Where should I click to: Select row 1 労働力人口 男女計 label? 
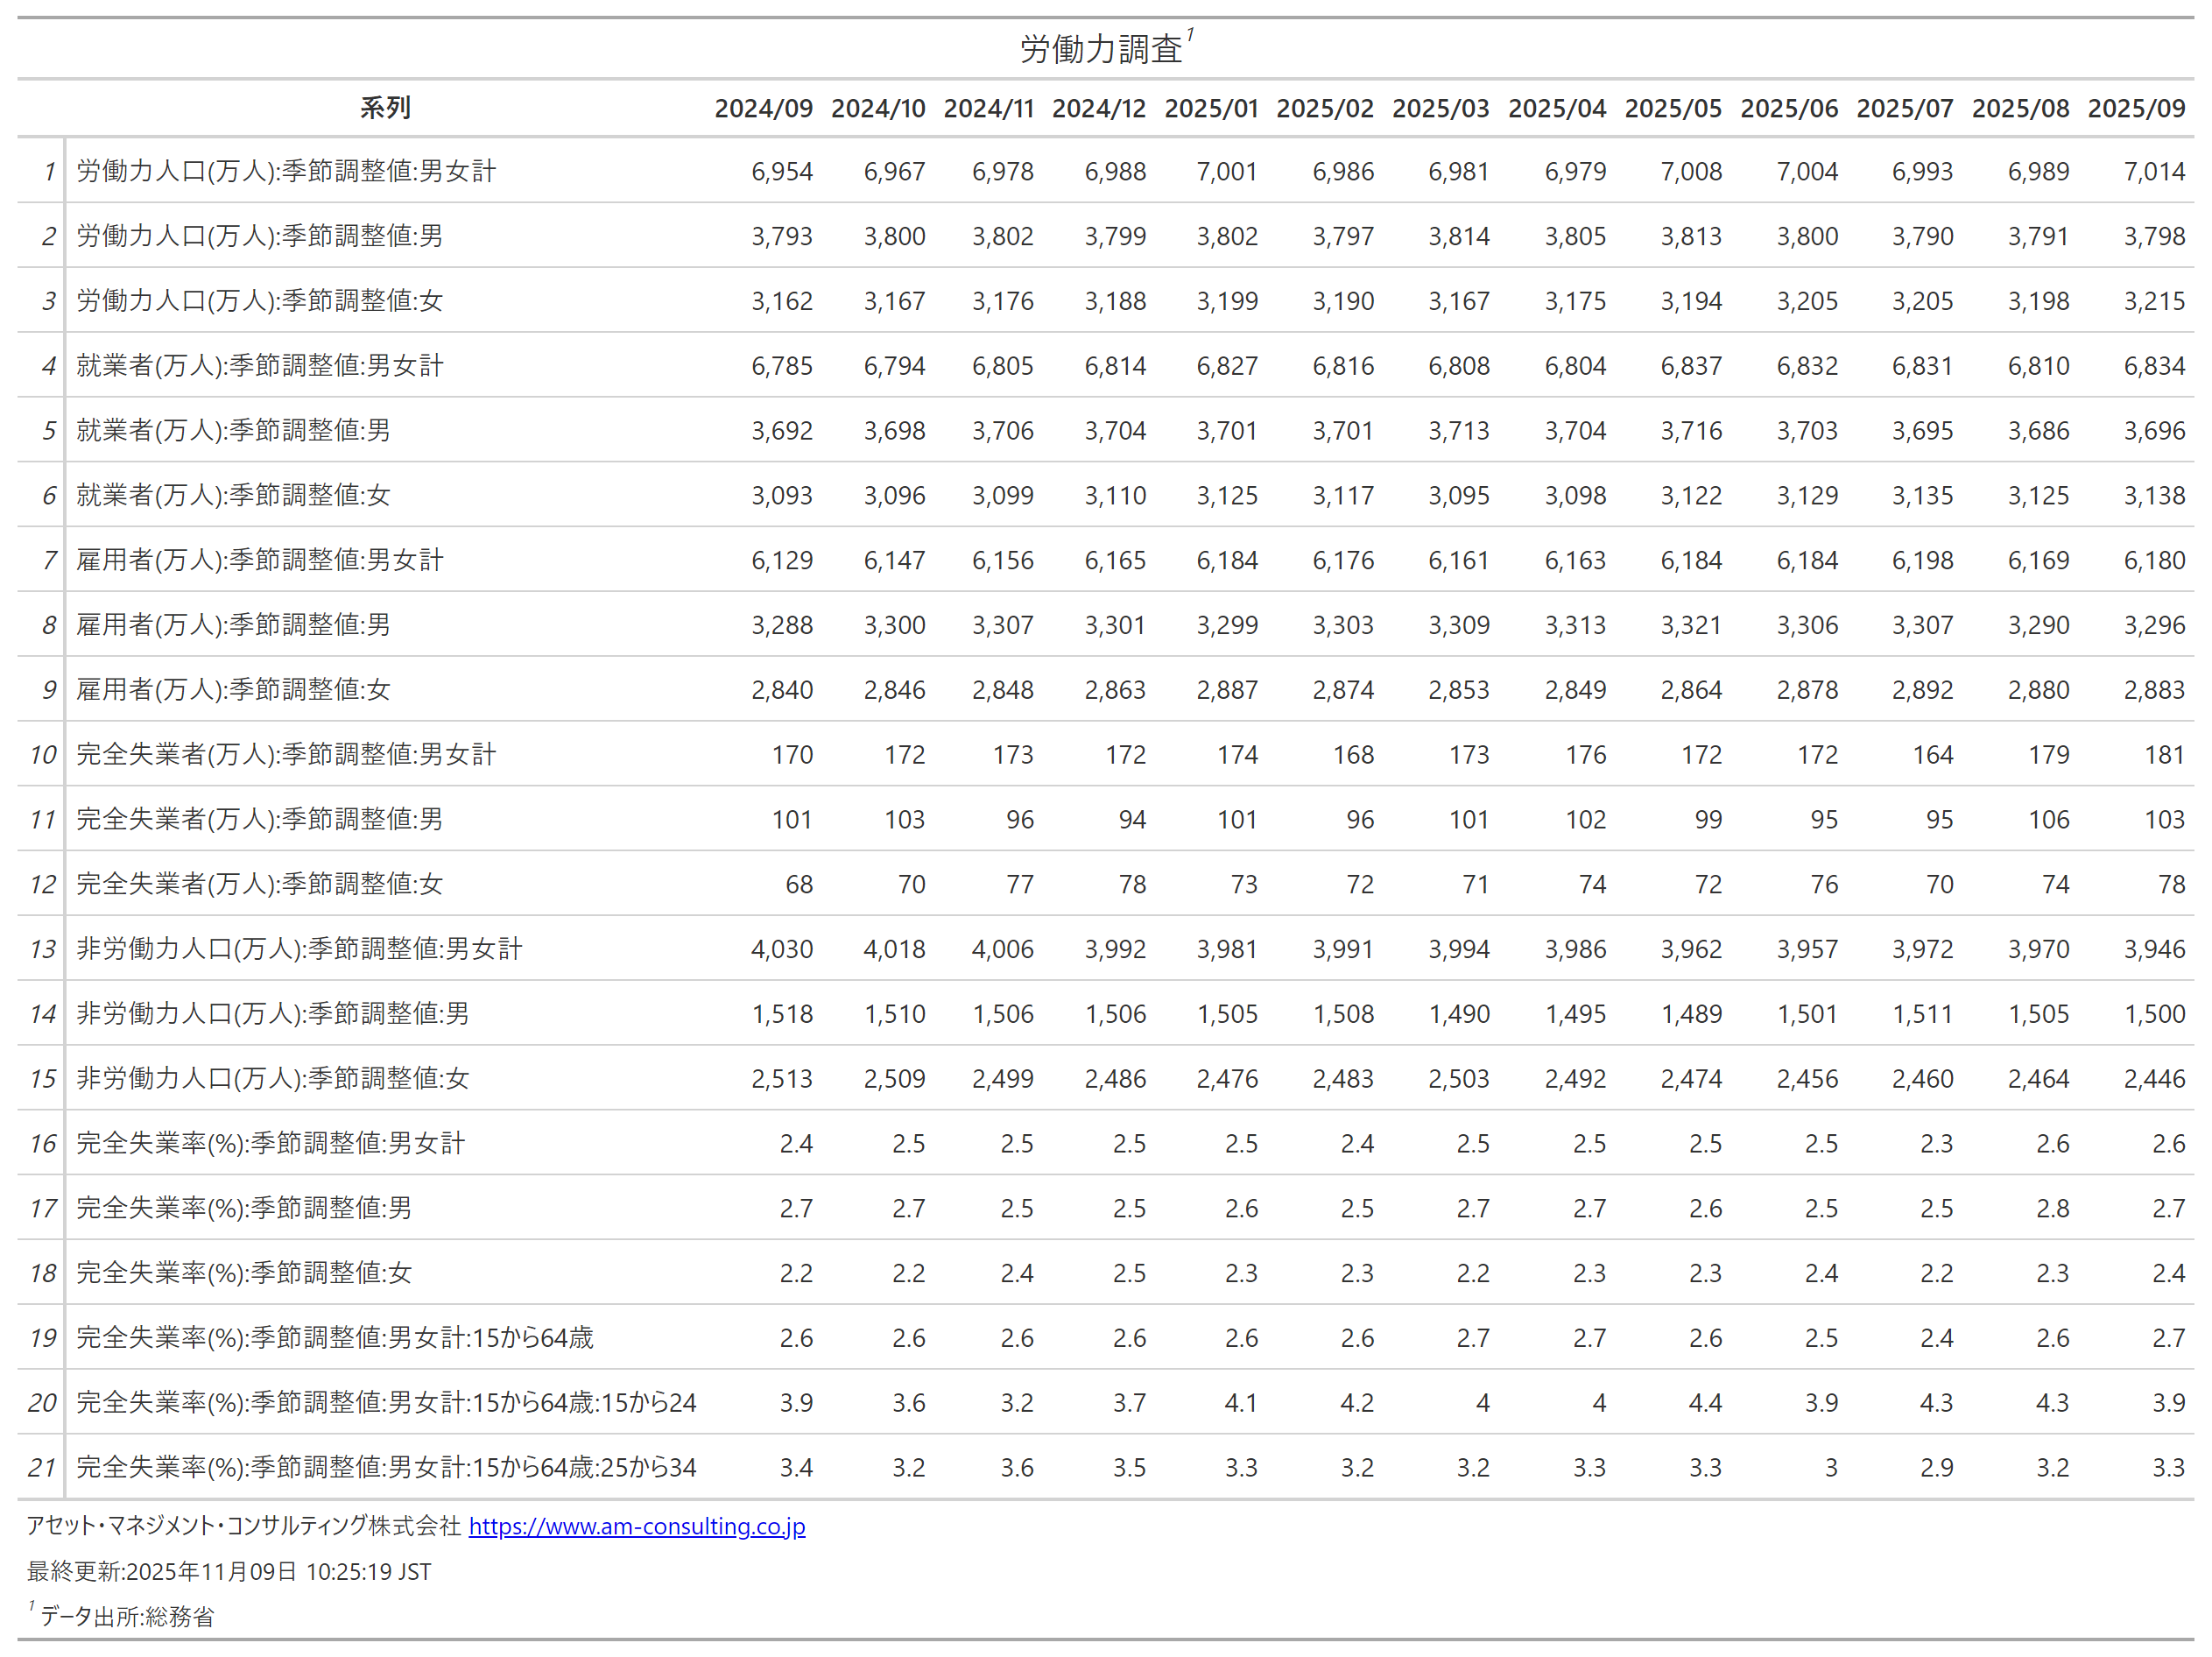tap(286, 171)
